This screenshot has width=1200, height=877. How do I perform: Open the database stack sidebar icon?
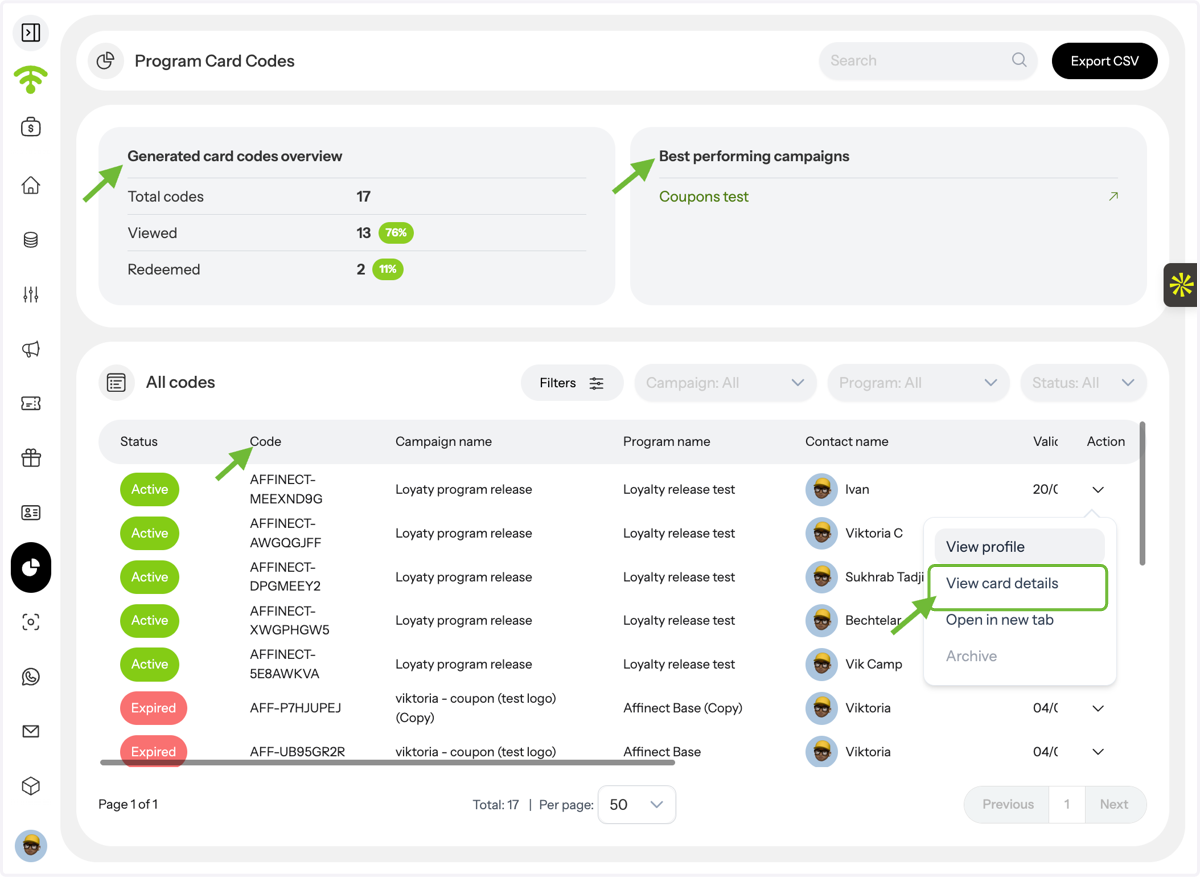(31, 240)
